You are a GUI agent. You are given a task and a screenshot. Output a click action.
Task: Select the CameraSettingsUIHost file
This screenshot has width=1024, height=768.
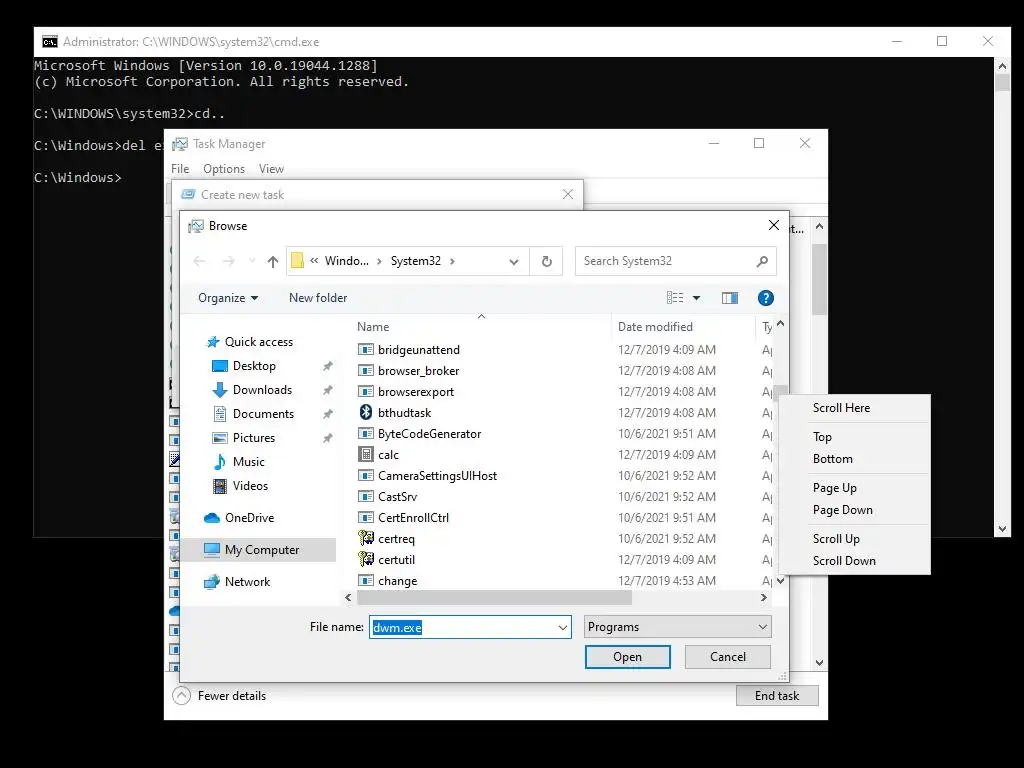tap(437, 475)
